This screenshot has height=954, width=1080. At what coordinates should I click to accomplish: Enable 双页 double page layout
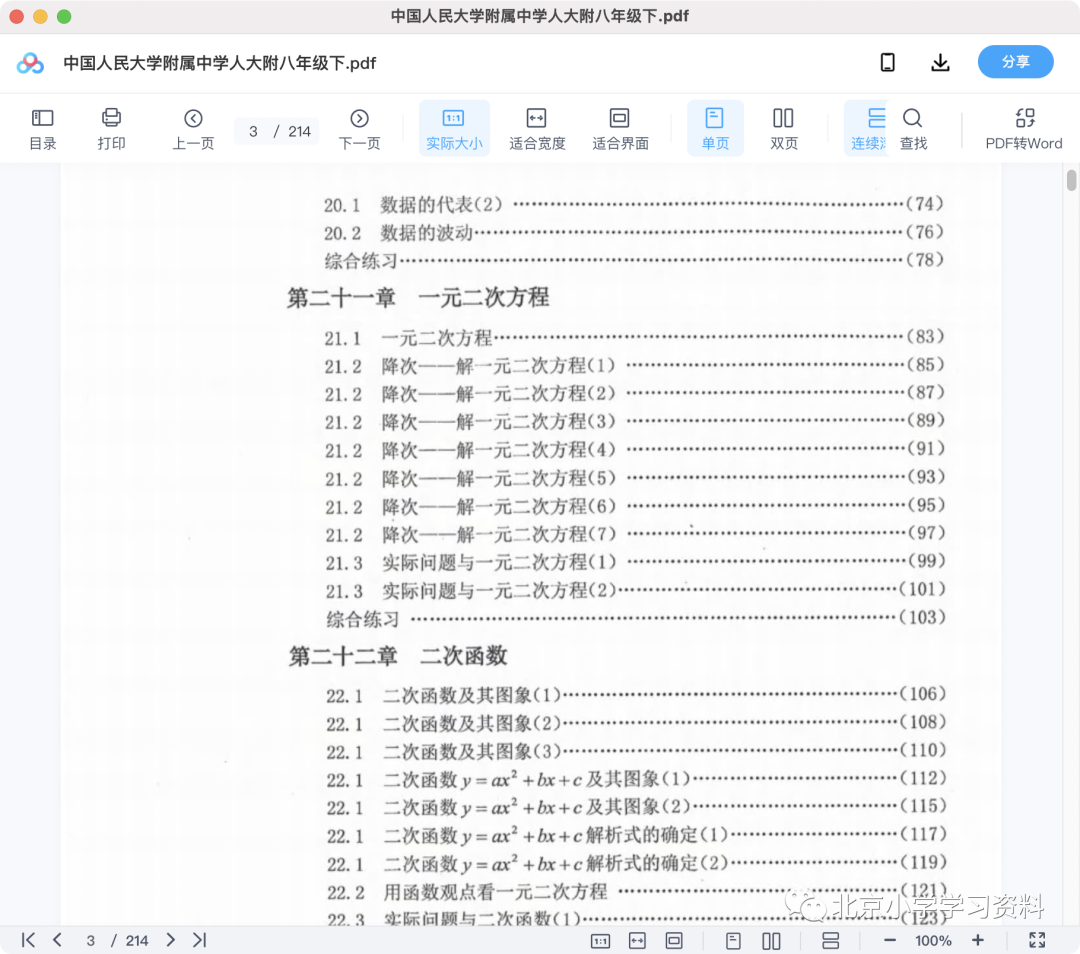784,129
